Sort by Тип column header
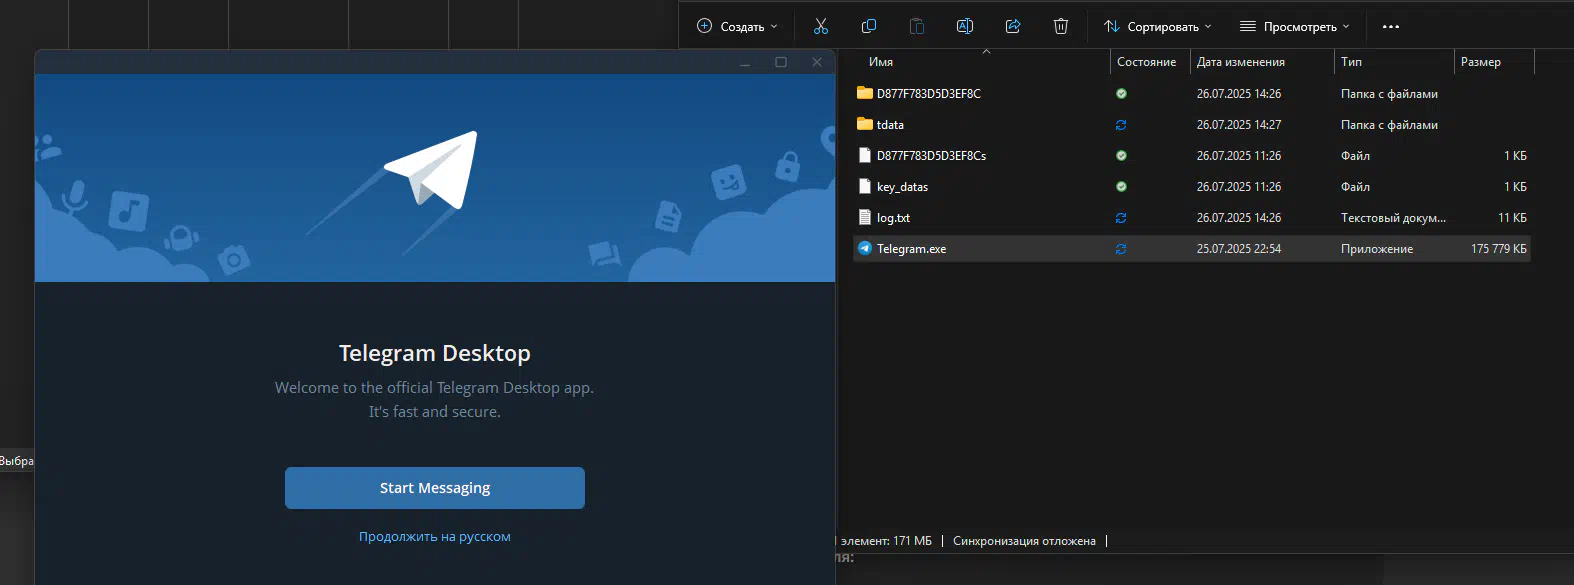Screen dimensions: 1574x585 1351,62
